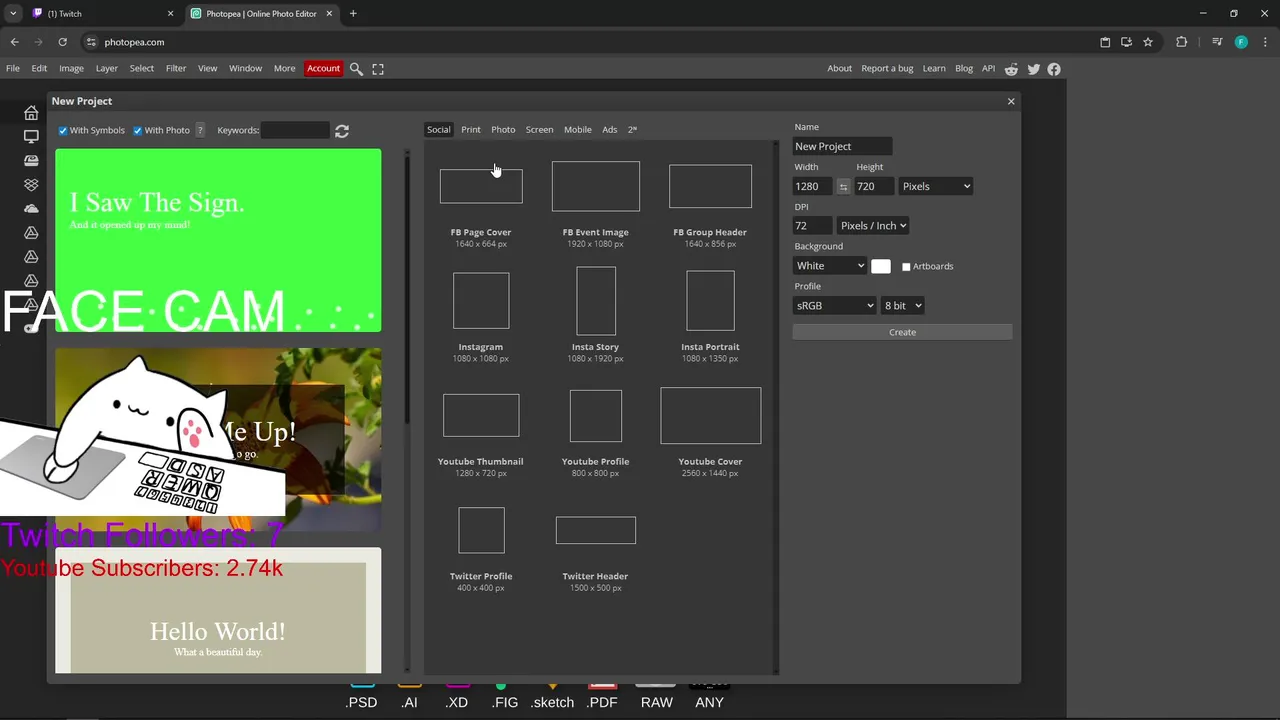Click the .PSD format label
The image size is (1280, 720).
(x=362, y=703)
